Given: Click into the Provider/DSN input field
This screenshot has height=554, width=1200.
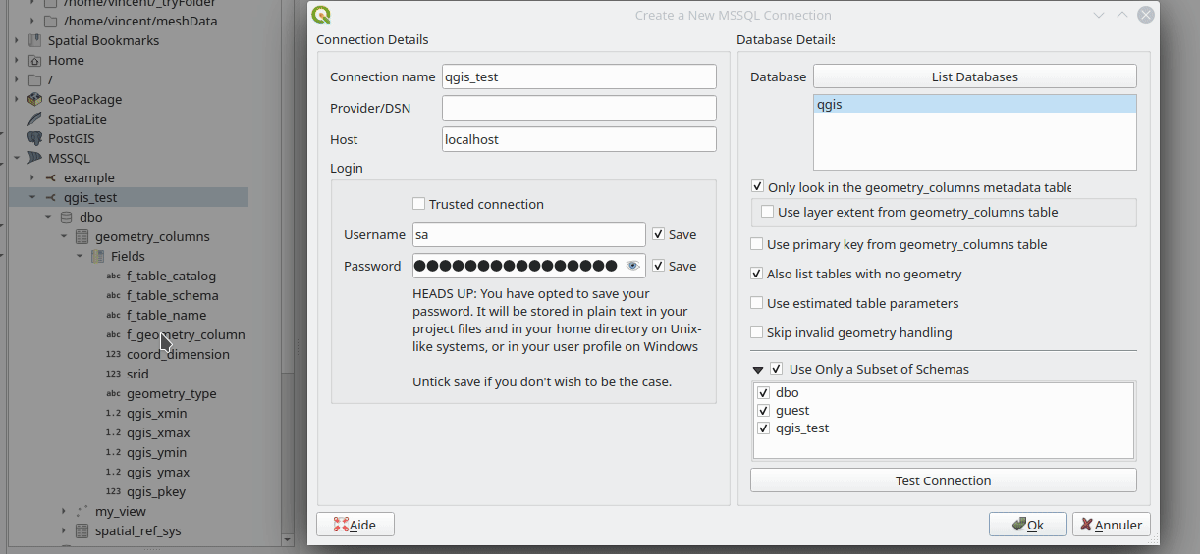Looking at the screenshot, I should click(579, 108).
